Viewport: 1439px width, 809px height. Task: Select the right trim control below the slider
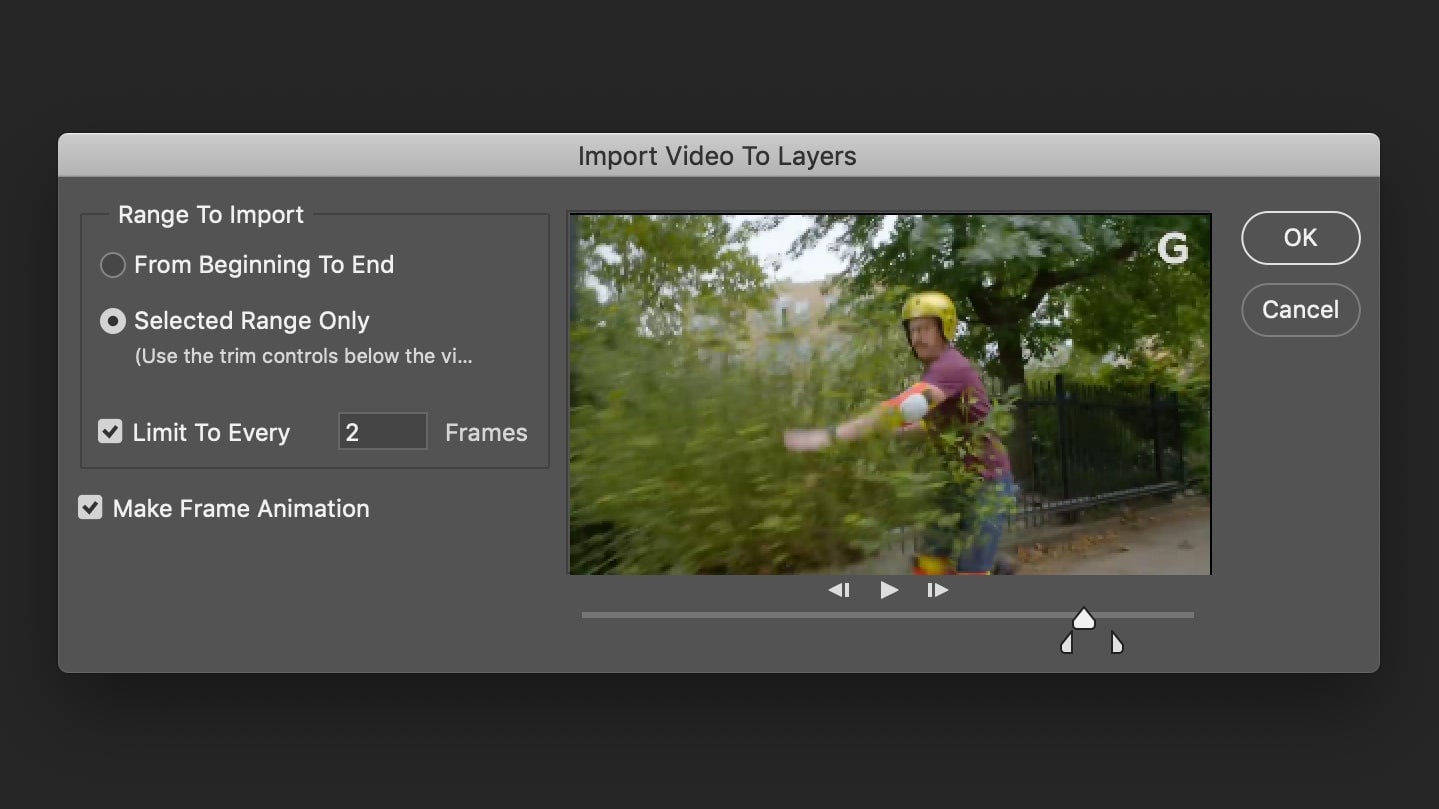coord(1117,643)
